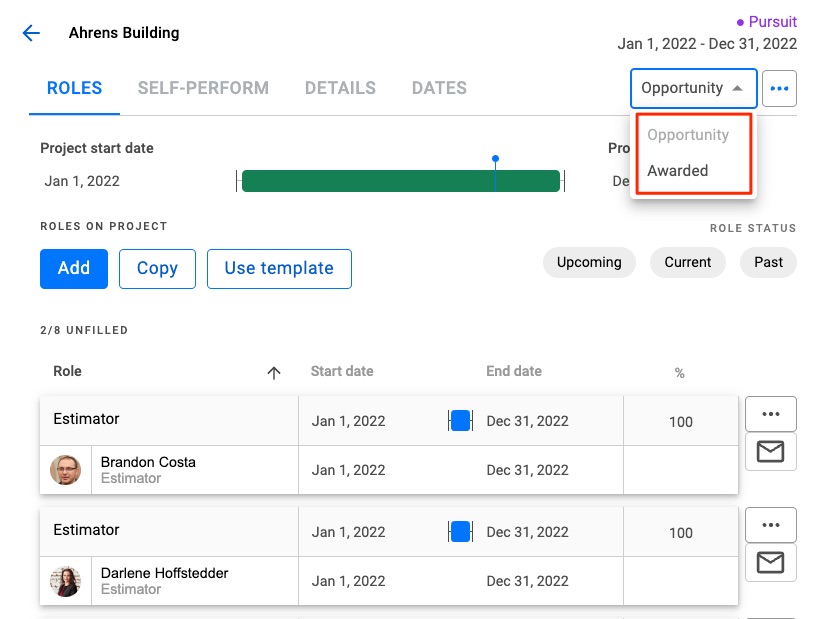The image size is (814, 619).
Task: Click the Ahrens Building project title
Action: coord(124,33)
